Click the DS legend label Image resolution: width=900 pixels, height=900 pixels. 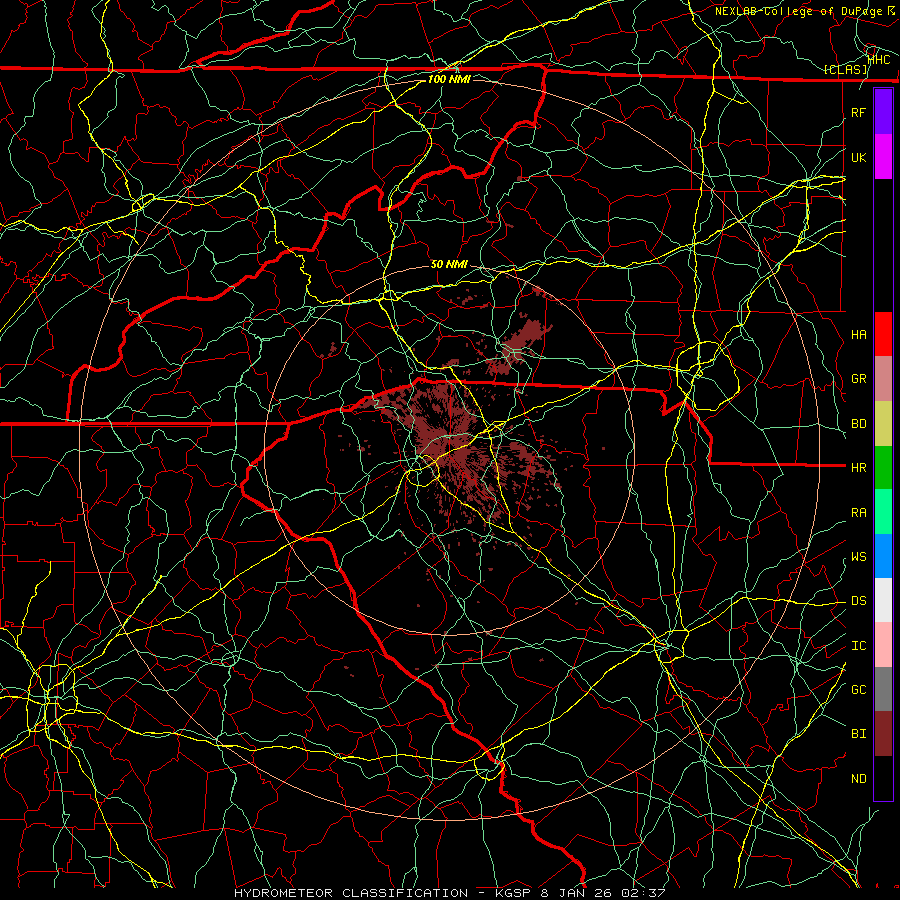(858, 601)
